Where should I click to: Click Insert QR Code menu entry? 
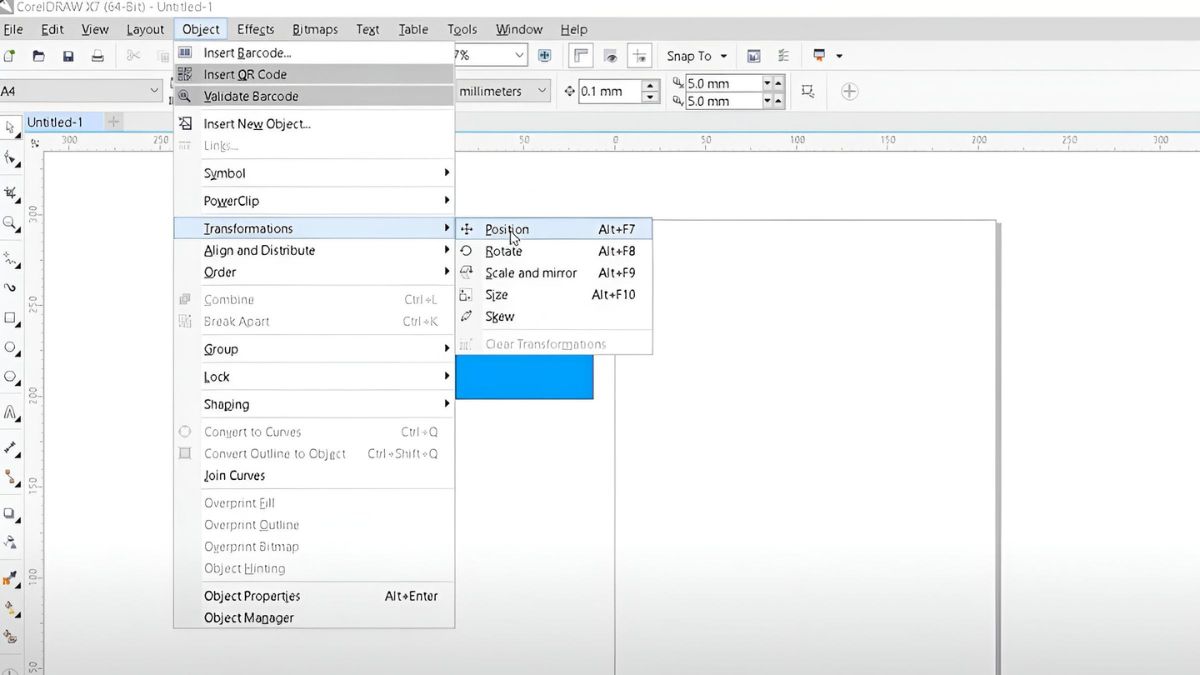tap(314, 75)
